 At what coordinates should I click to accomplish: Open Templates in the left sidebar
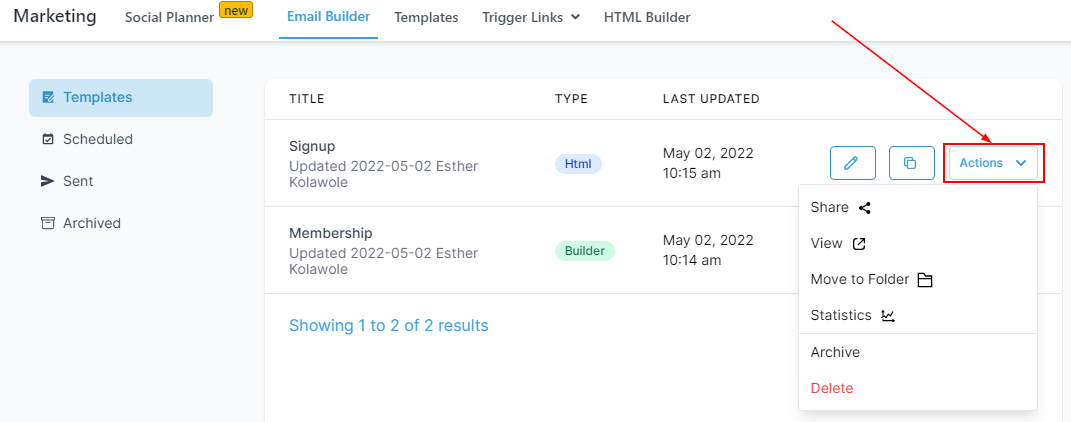(x=98, y=97)
